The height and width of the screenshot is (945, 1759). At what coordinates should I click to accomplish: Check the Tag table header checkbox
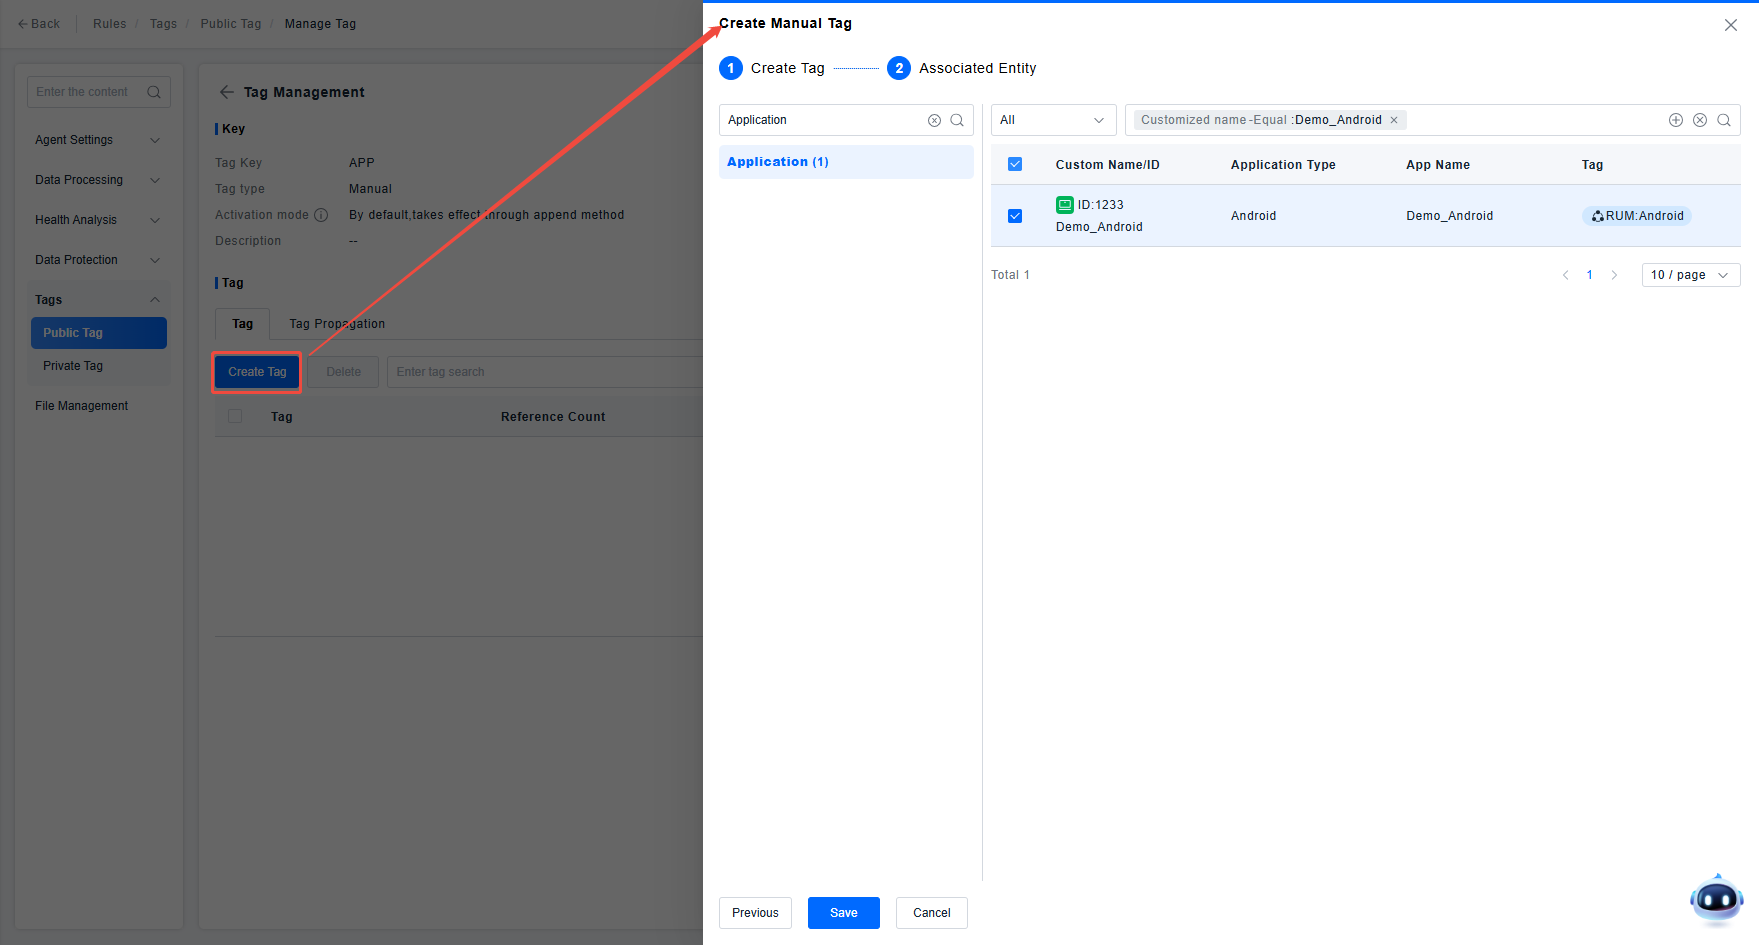point(235,416)
